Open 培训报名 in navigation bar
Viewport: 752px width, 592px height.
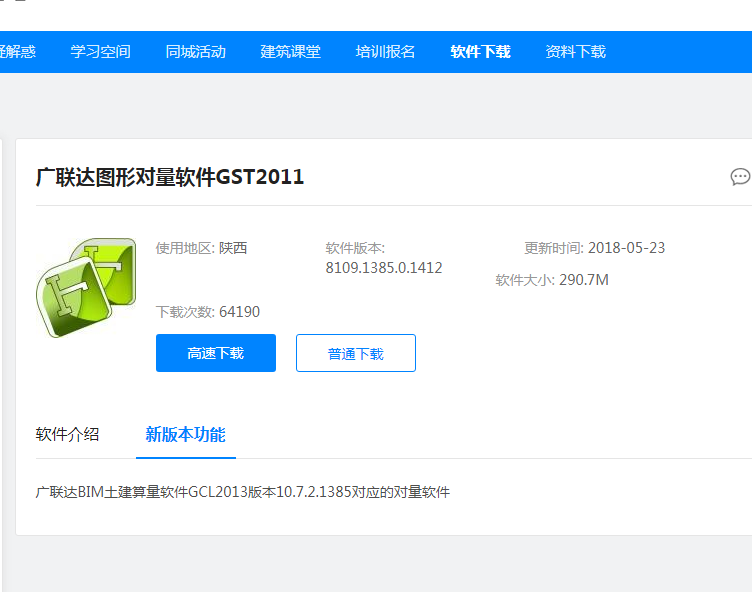[x=386, y=52]
